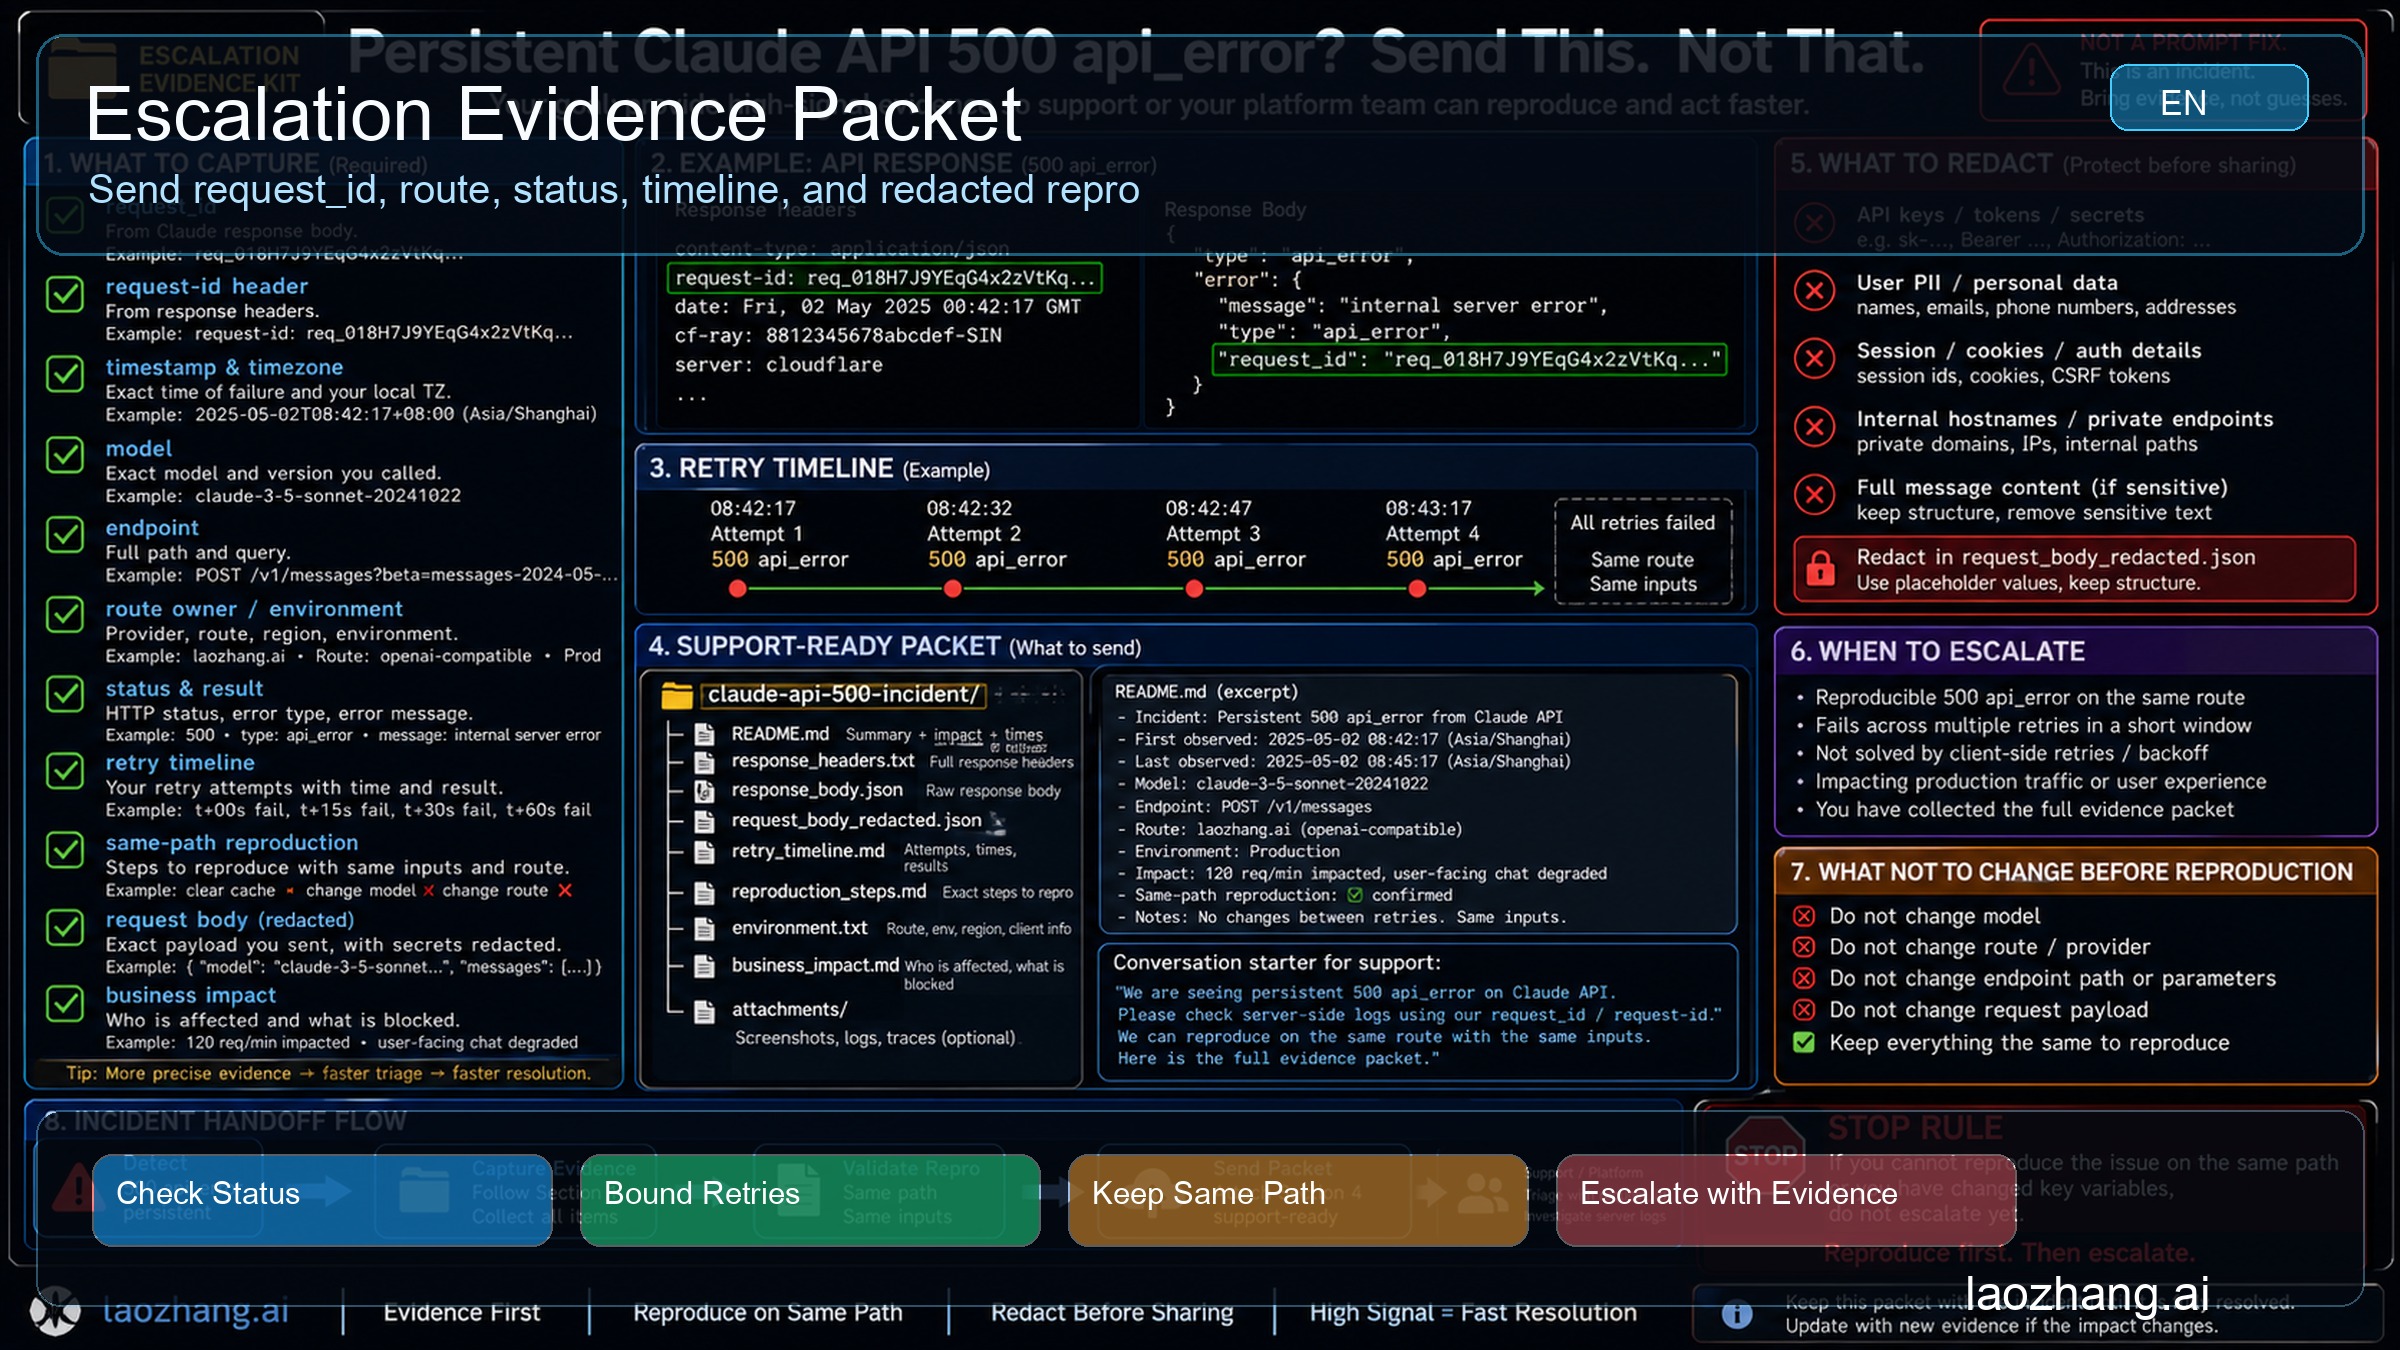Toggle the business impact checkbox
This screenshot has height=1350, width=2400.
tap(65, 1003)
